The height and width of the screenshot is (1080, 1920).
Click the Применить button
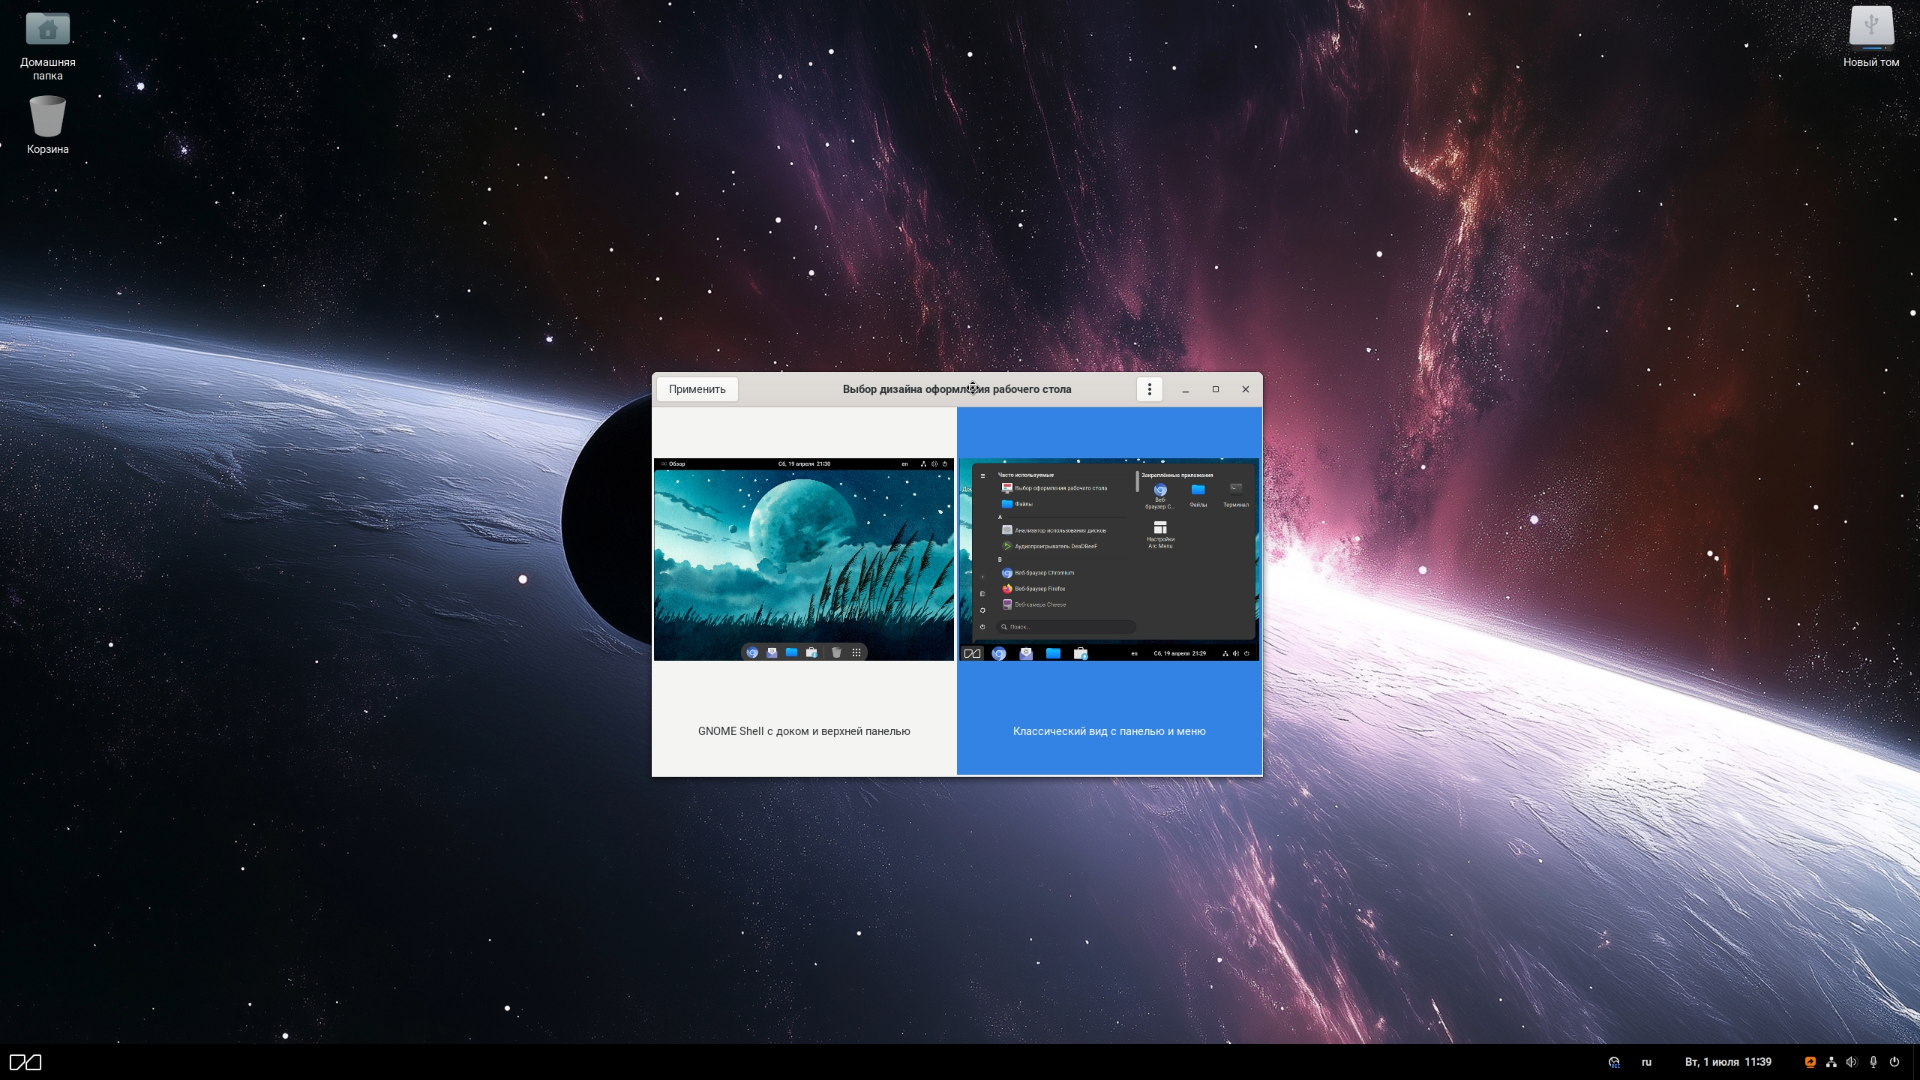[697, 389]
